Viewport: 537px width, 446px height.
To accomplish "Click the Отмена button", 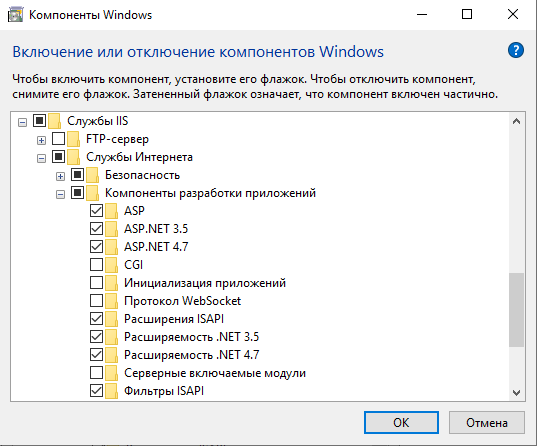I will point(487,422).
